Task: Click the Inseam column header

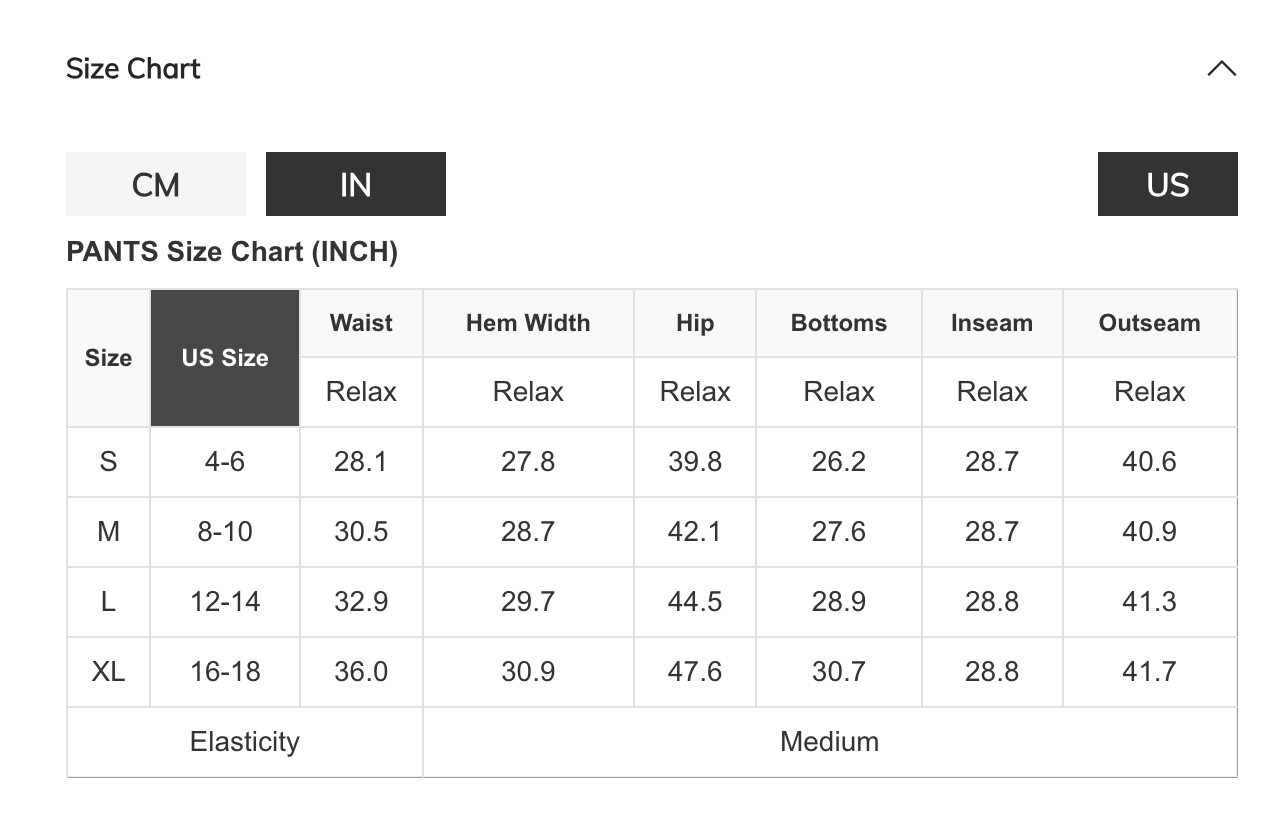Action: 992,323
